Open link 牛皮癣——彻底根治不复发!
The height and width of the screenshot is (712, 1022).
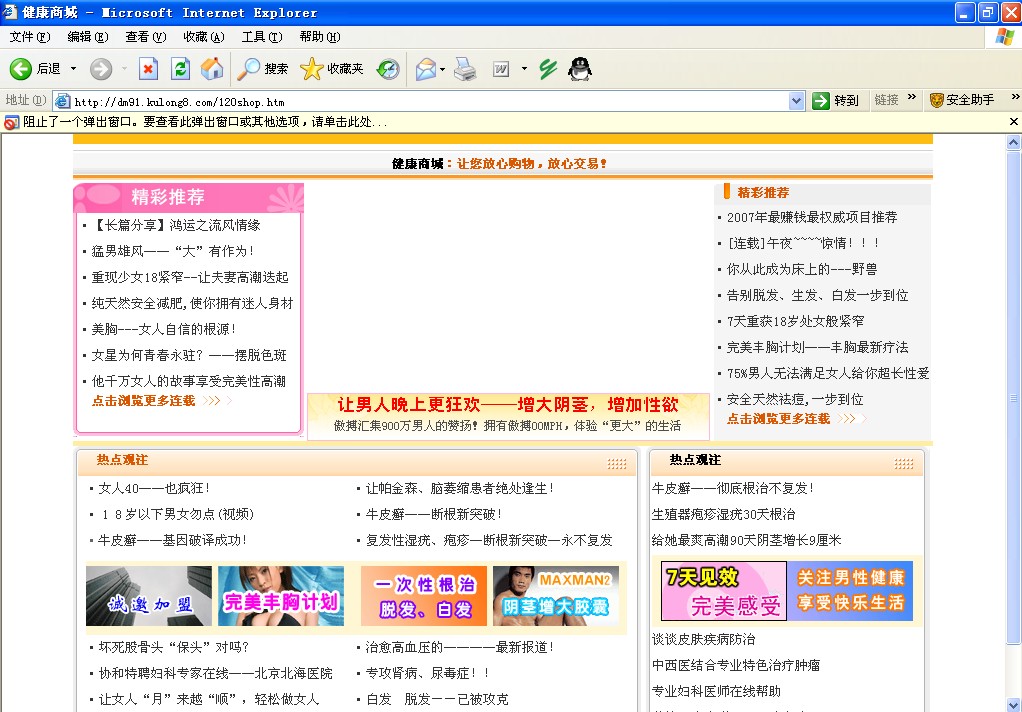(x=733, y=488)
